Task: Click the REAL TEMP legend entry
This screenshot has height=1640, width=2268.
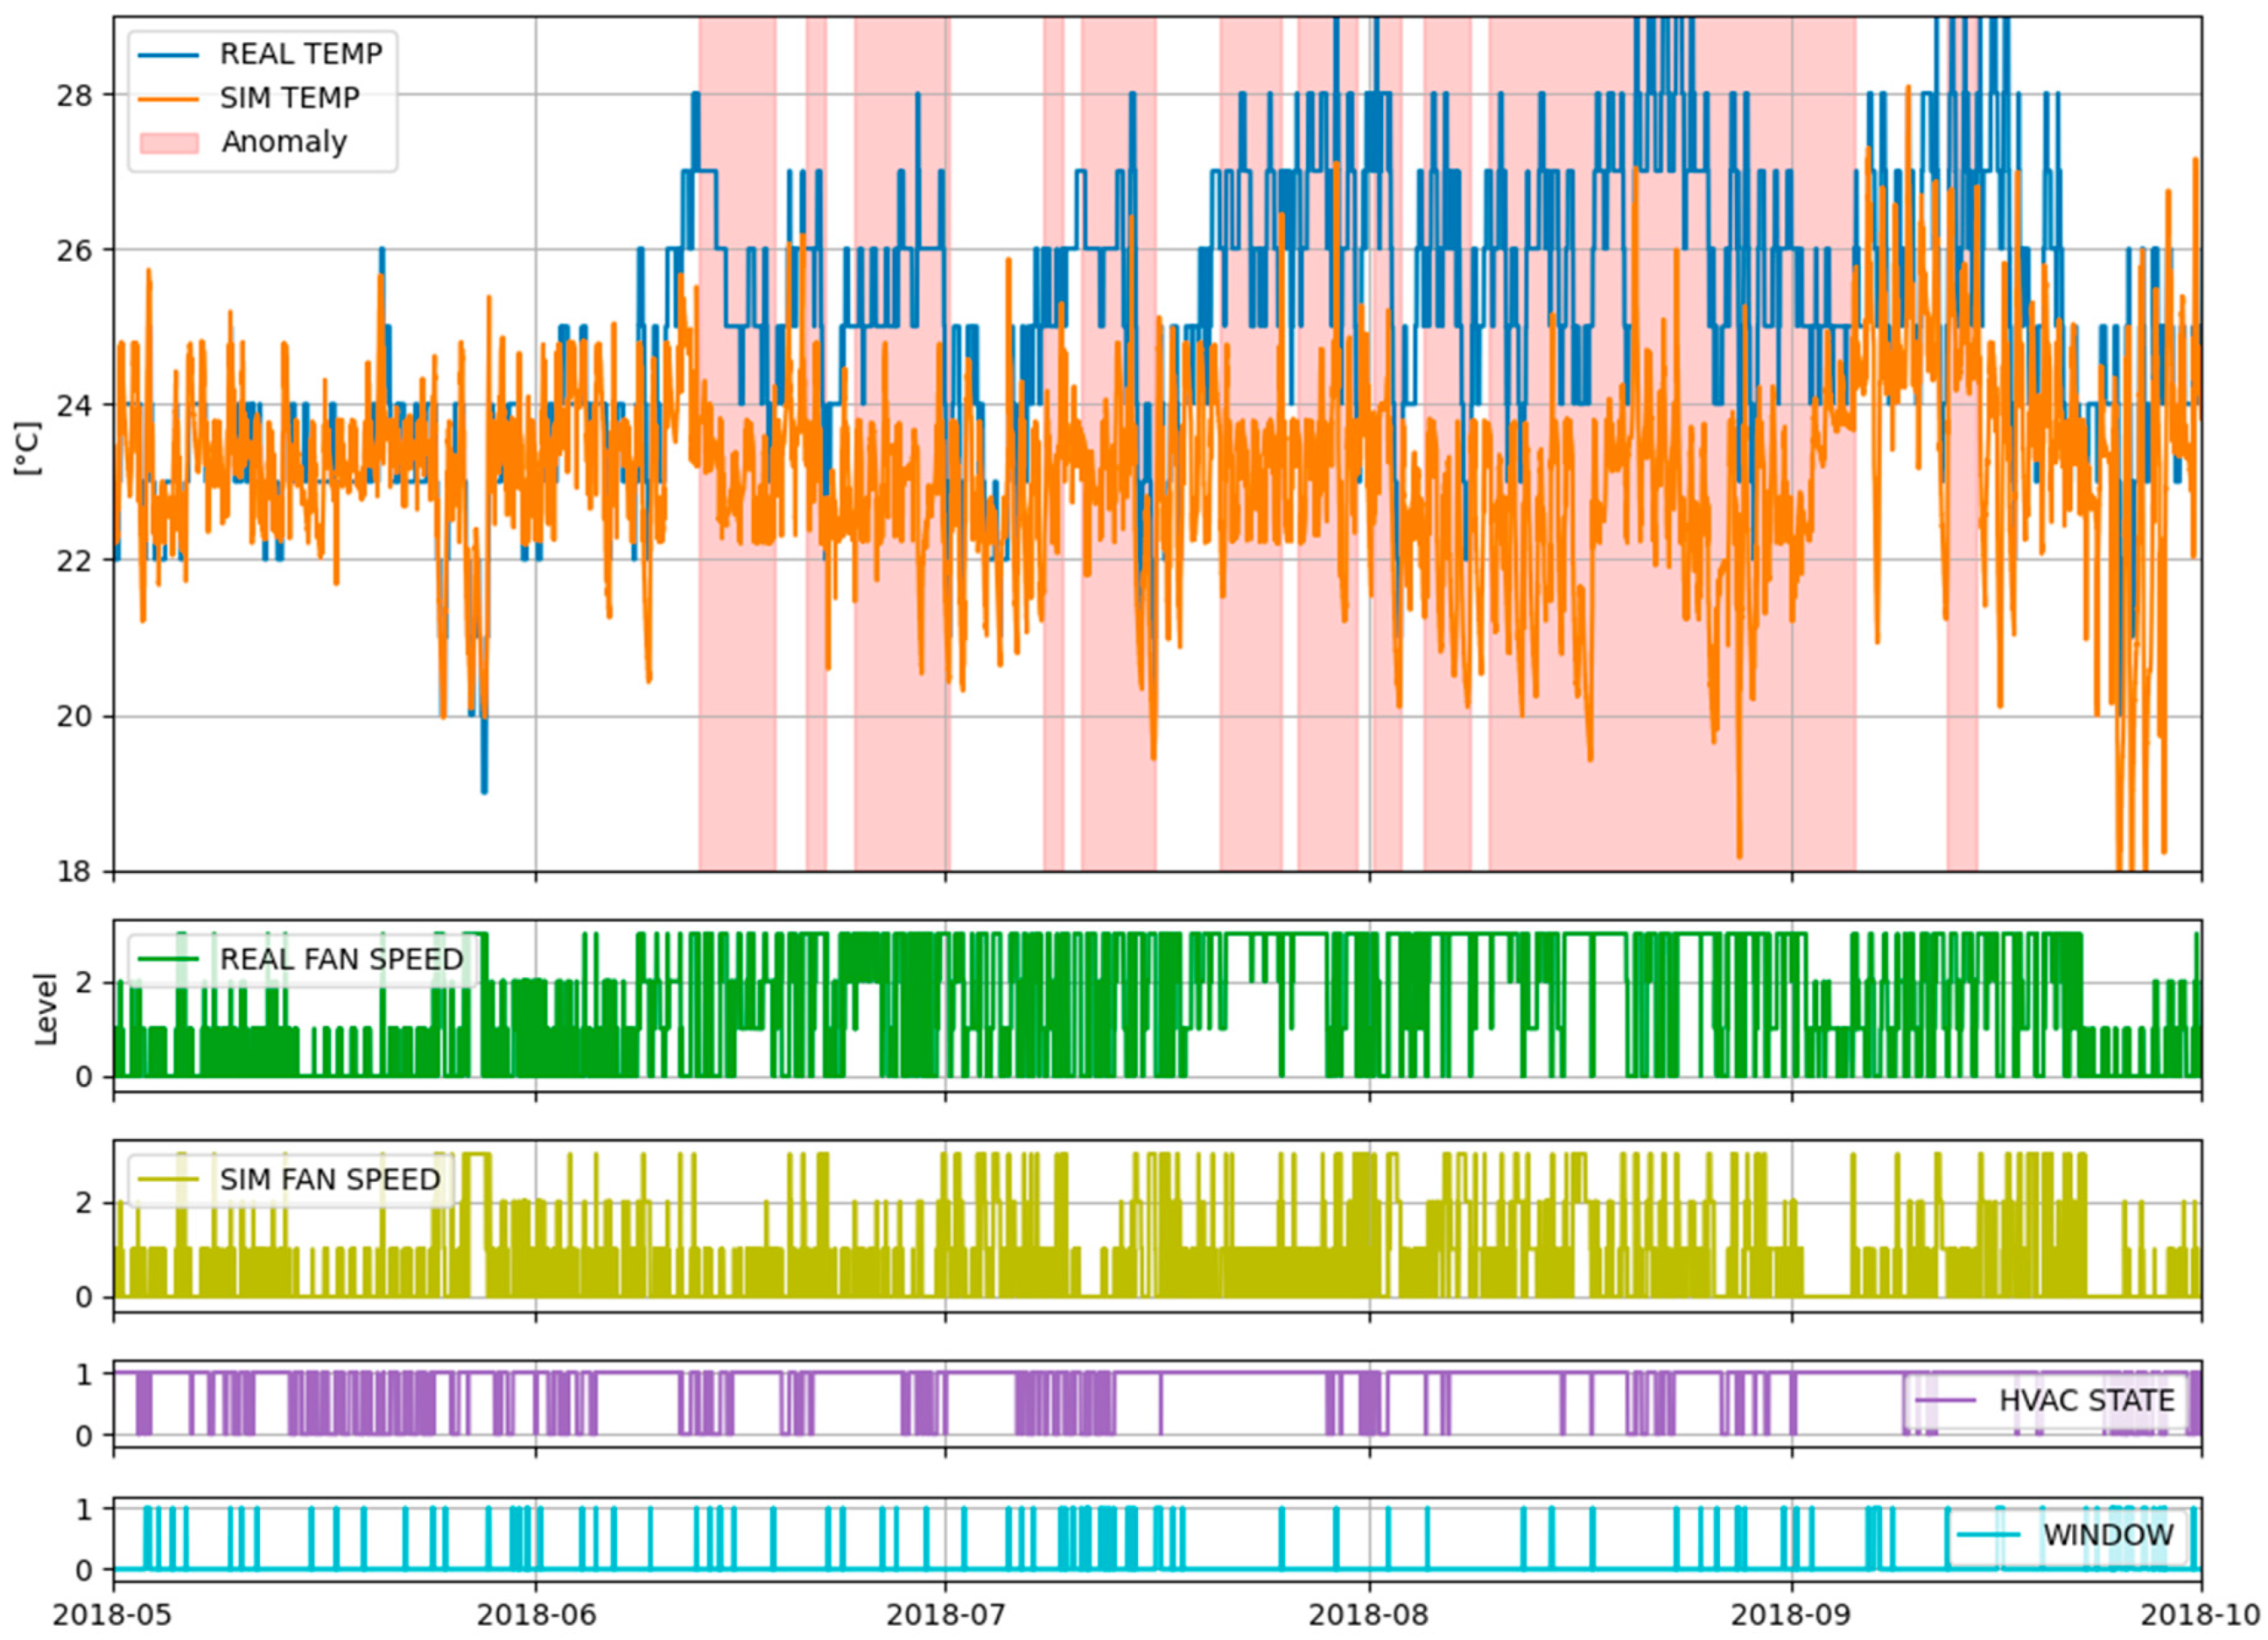Action: tap(300, 54)
